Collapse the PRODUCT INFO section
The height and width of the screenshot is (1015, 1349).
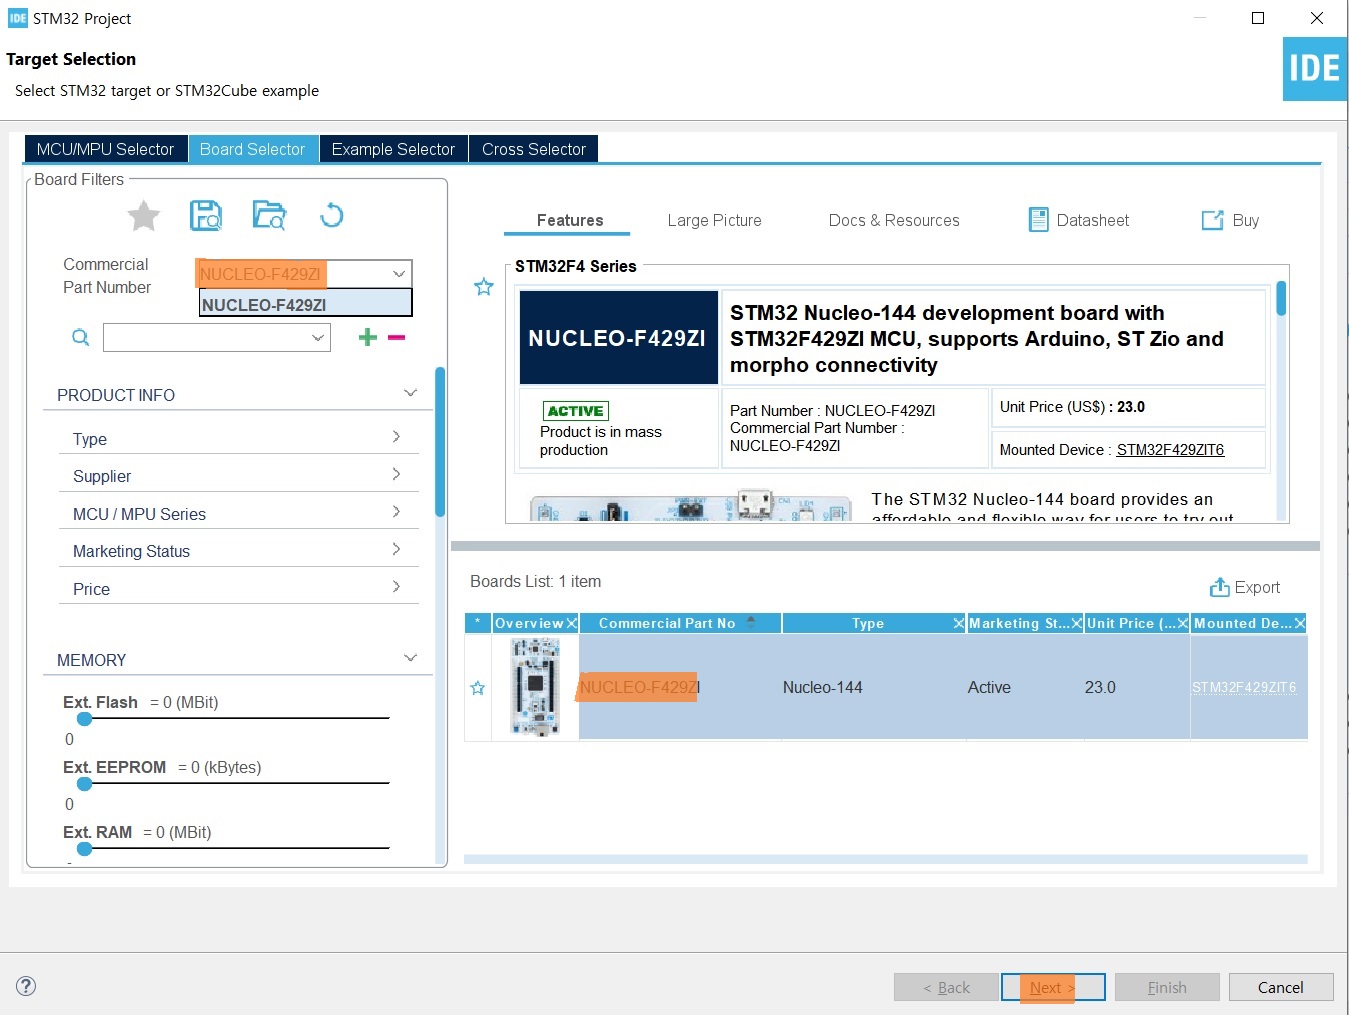coord(410,393)
